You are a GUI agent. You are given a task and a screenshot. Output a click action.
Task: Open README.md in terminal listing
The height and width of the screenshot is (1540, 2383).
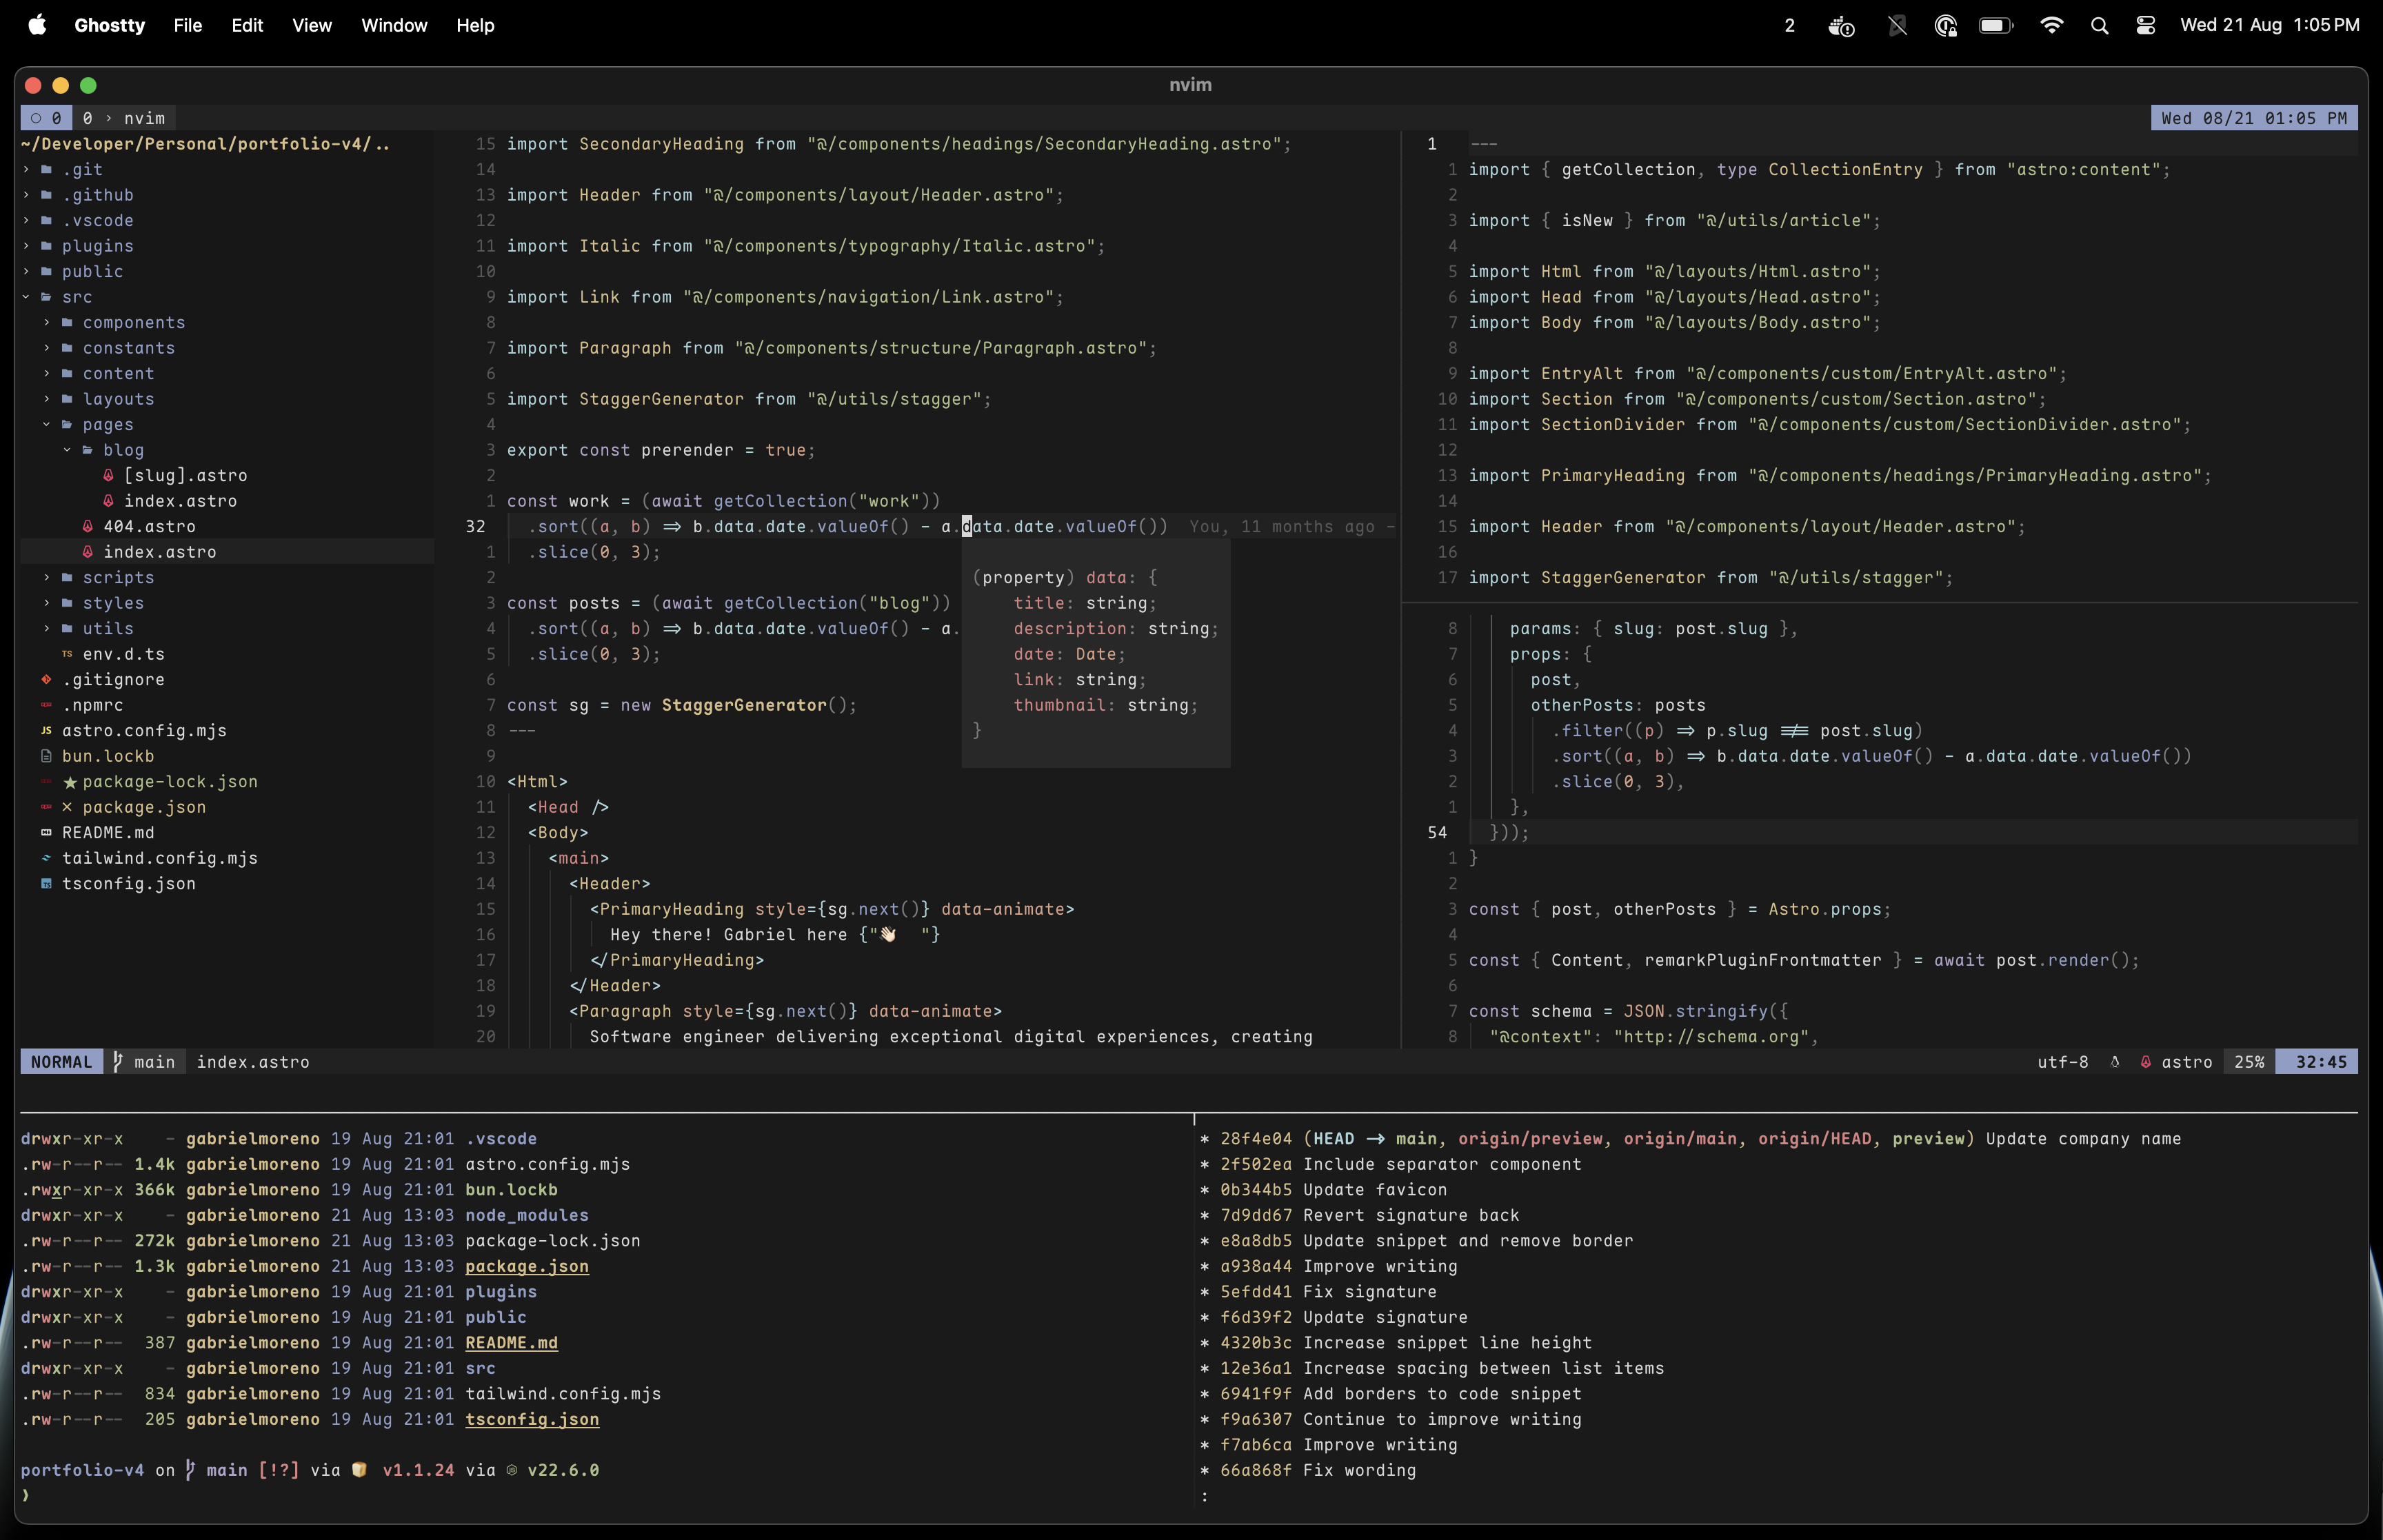click(x=511, y=1343)
